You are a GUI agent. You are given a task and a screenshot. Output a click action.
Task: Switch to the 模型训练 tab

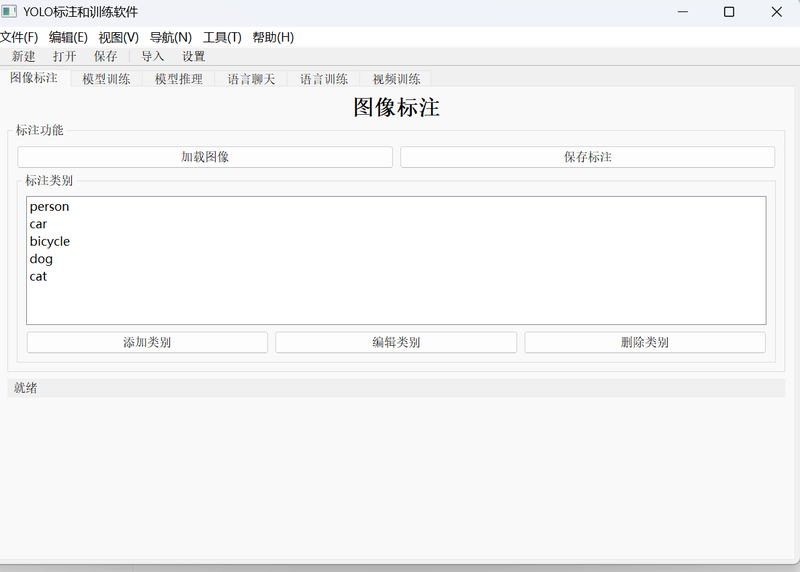[x=106, y=79]
